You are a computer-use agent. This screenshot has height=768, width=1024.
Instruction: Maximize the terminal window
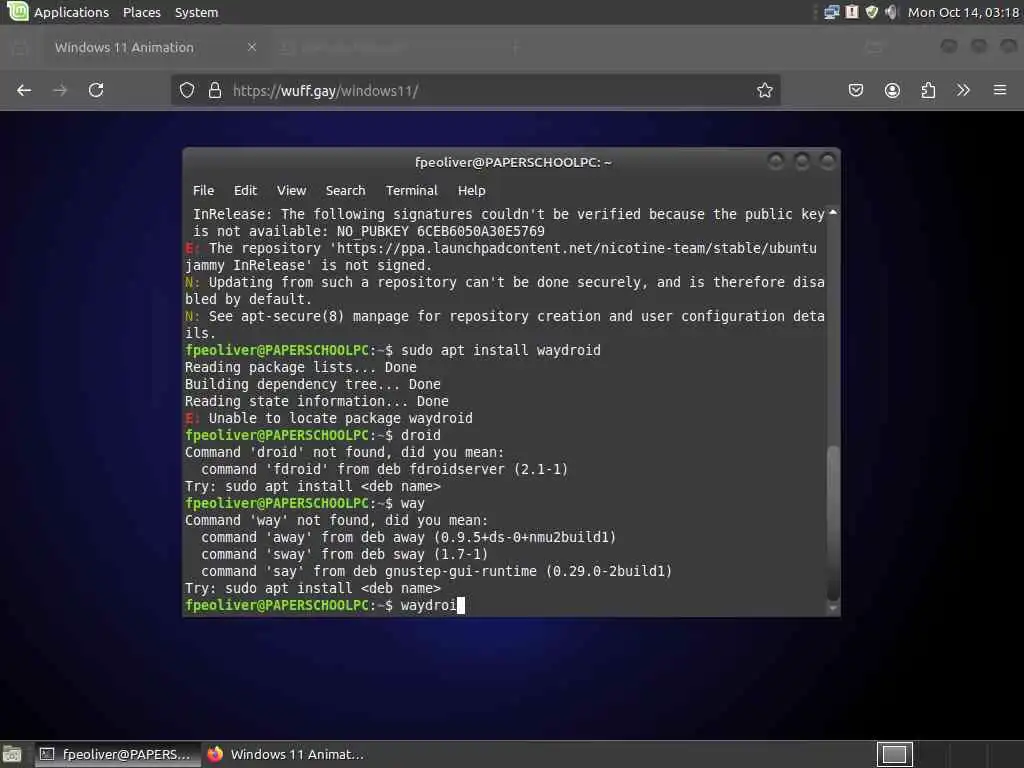click(x=802, y=161)
